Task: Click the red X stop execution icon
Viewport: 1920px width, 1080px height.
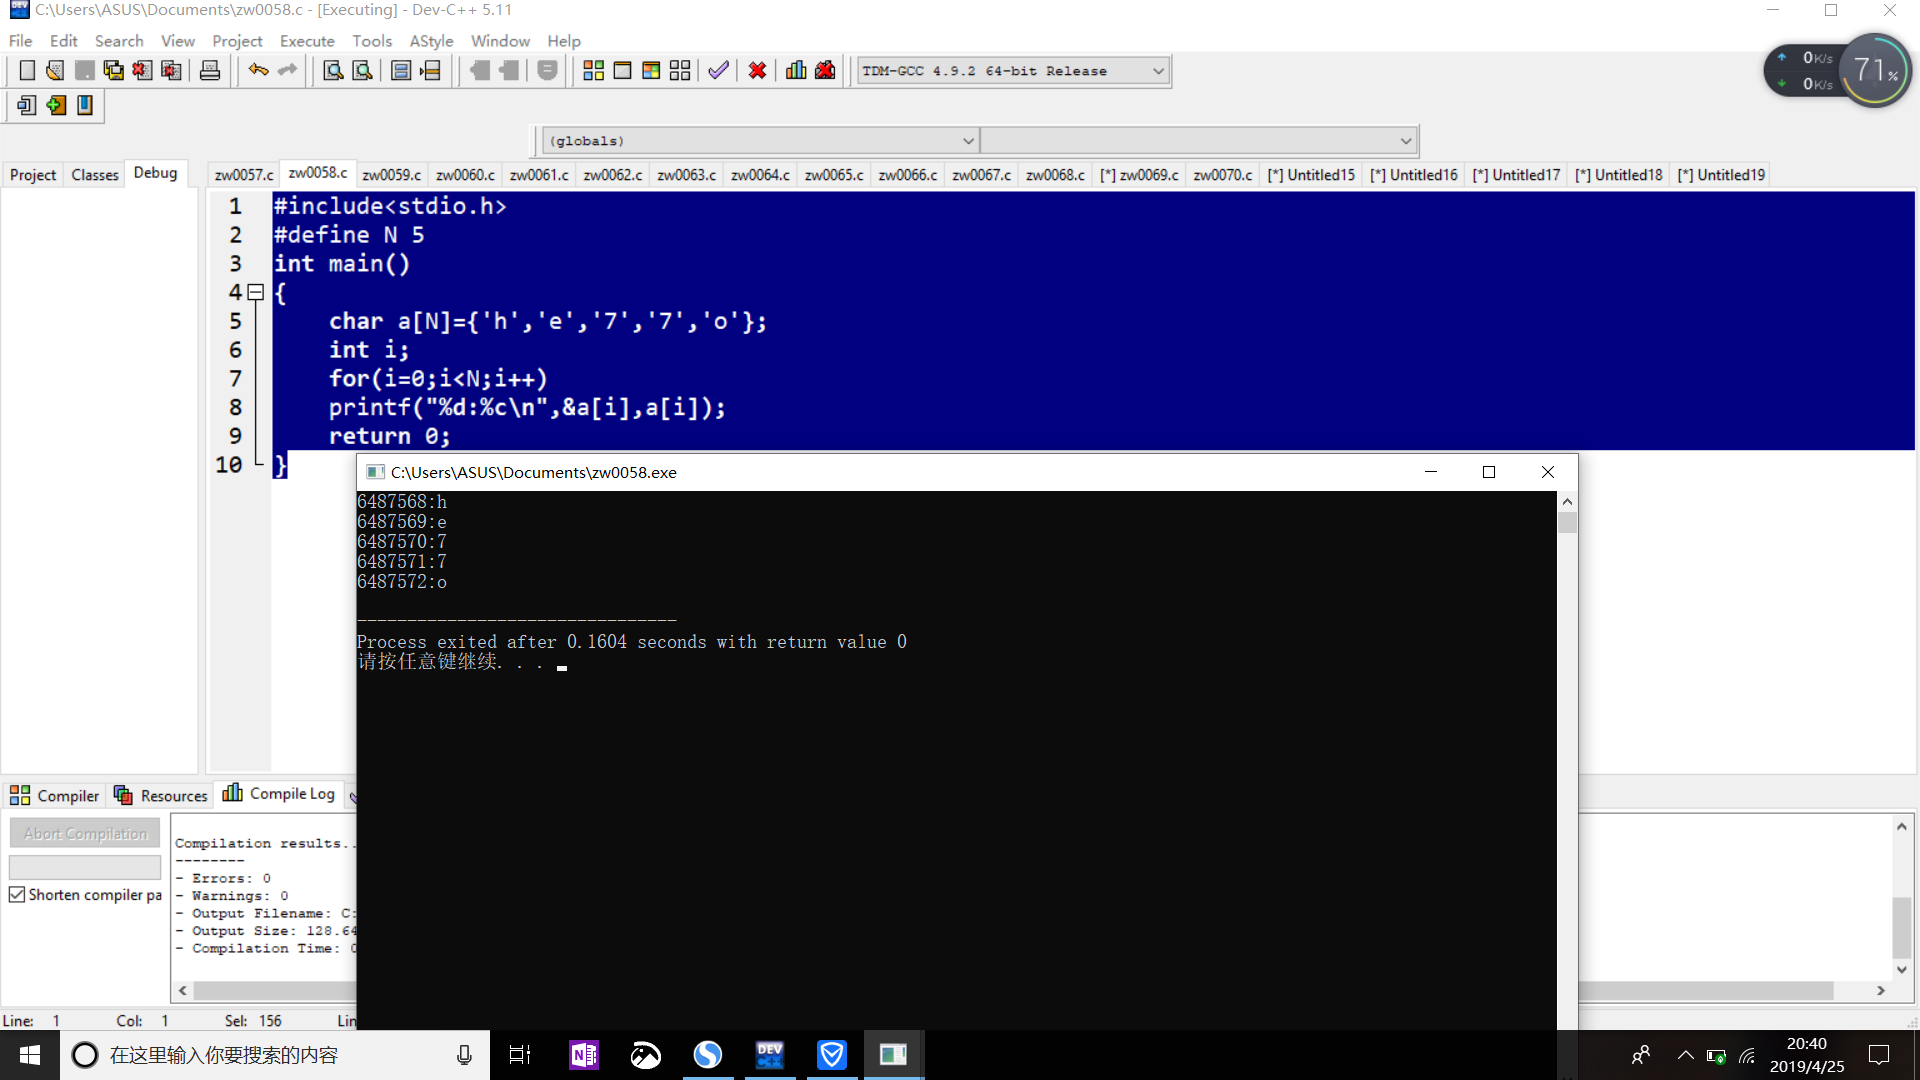Action: [757, 71]
